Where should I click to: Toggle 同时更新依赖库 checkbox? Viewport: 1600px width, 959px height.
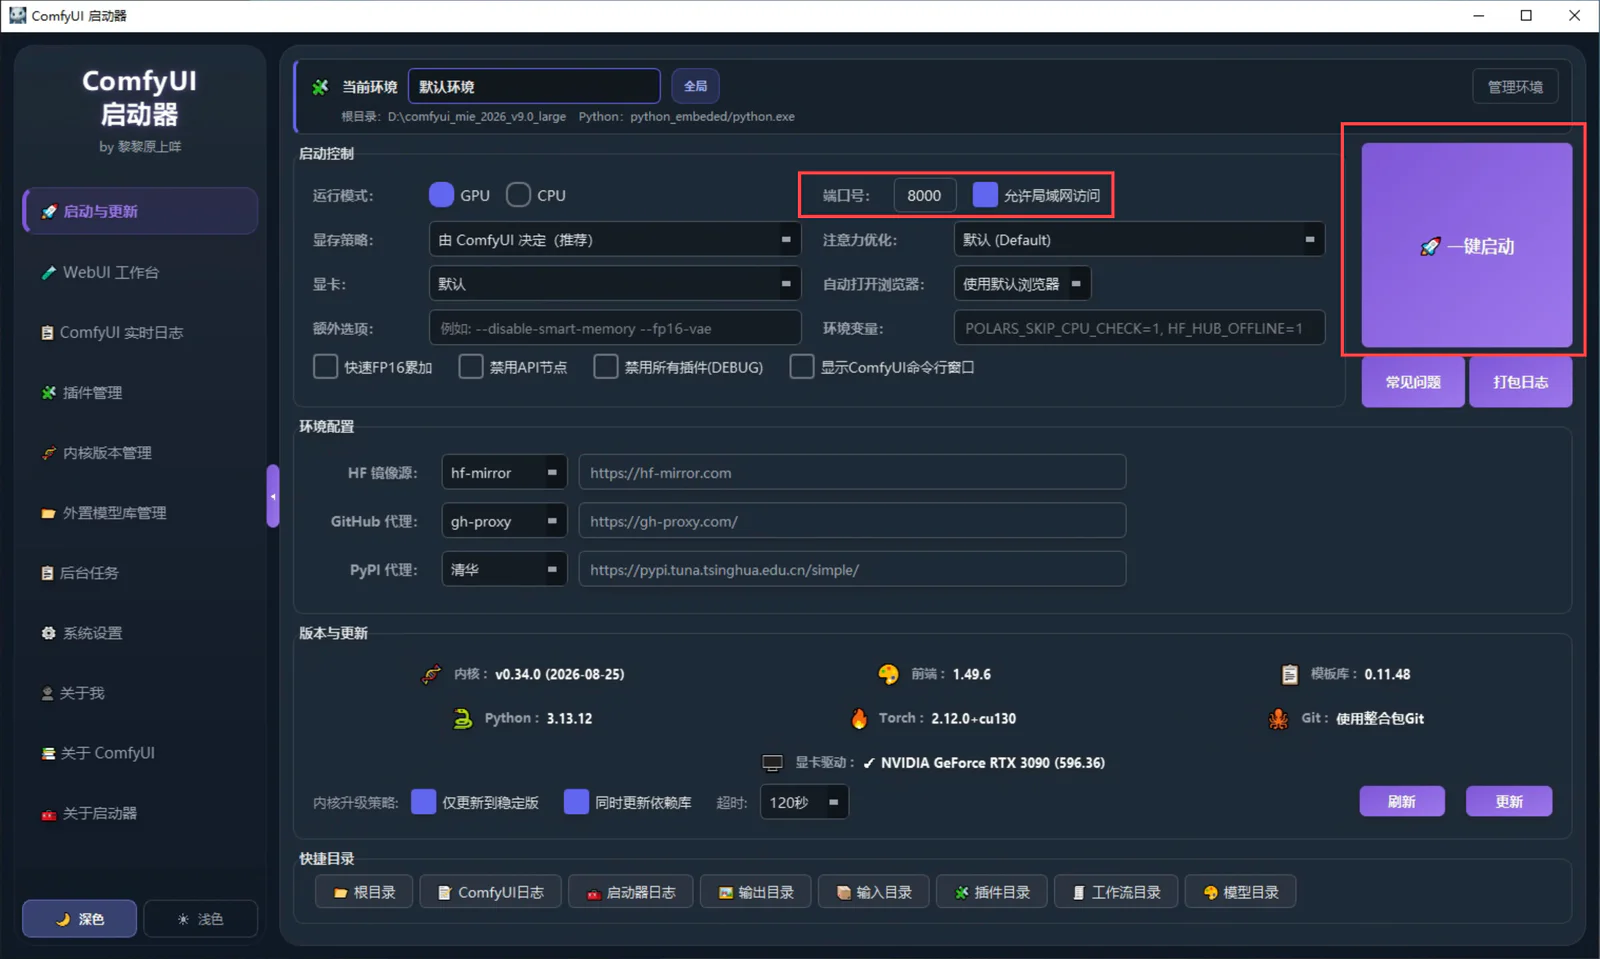576,802
